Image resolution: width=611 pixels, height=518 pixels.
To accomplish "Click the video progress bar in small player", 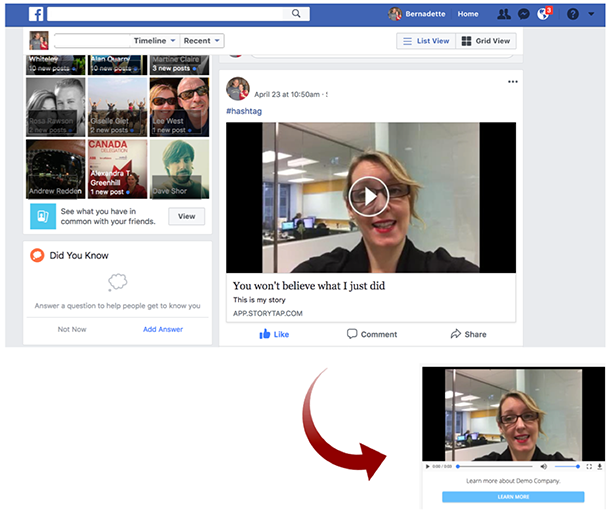I will pos(495,466).
